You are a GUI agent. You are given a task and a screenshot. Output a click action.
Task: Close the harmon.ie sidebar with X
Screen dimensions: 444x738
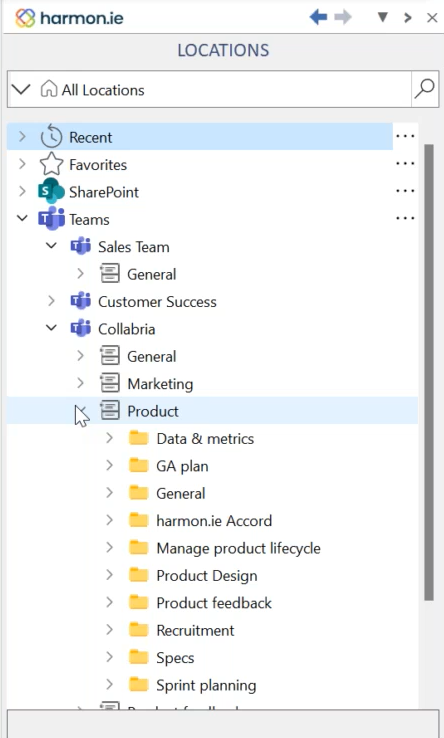(432, 18)
